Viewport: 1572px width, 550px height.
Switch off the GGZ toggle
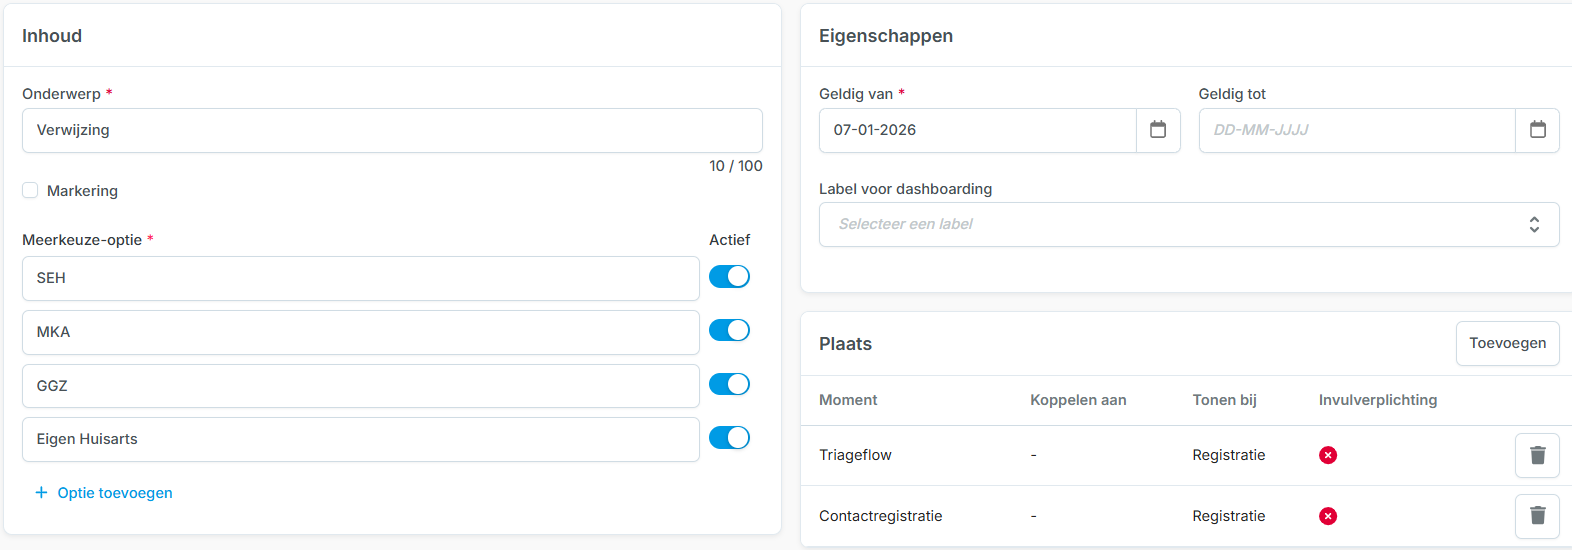[729, 384]
